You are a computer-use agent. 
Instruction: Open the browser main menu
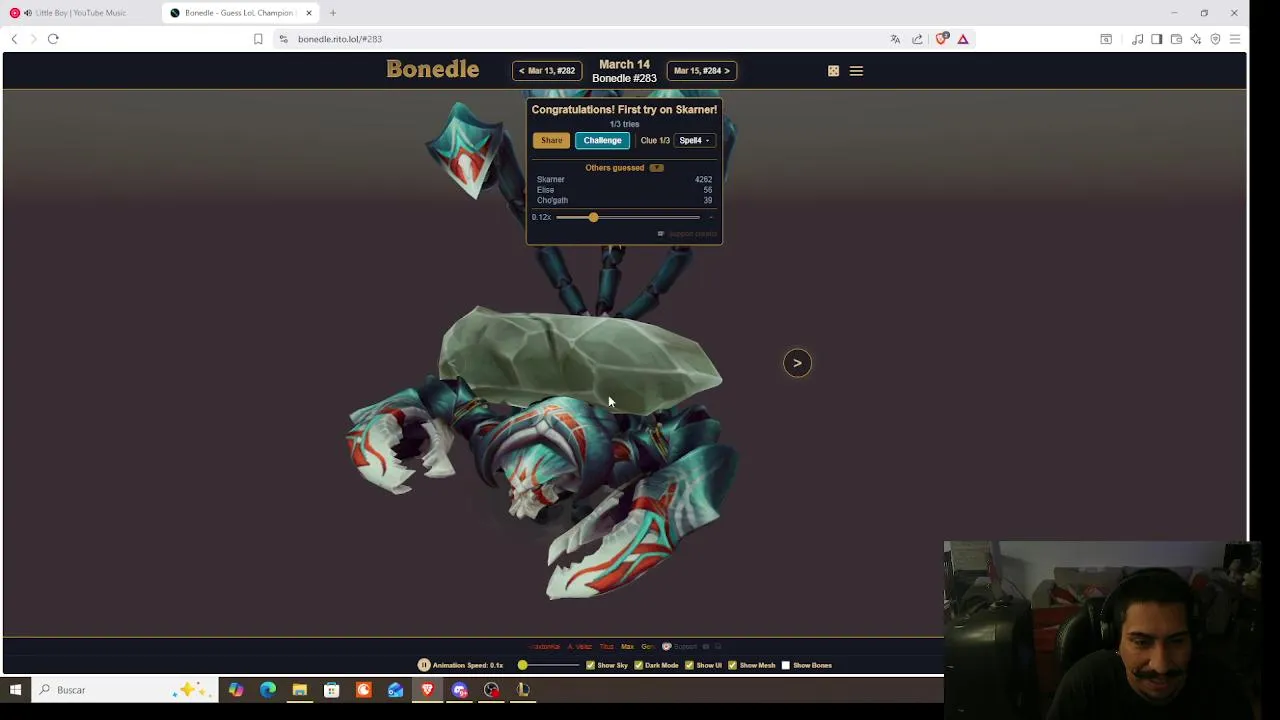coord(1235,39)
